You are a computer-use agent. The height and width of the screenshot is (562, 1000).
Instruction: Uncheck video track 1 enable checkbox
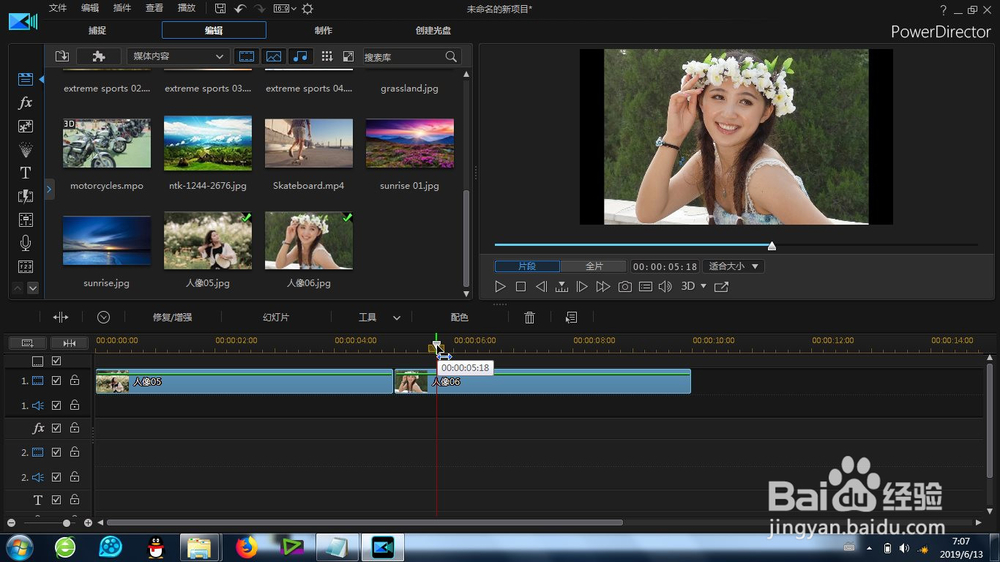tap(57, 381)
